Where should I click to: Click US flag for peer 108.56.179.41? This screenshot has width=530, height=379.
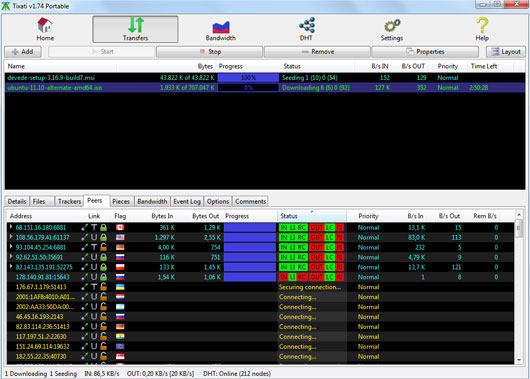click(120, 237)
